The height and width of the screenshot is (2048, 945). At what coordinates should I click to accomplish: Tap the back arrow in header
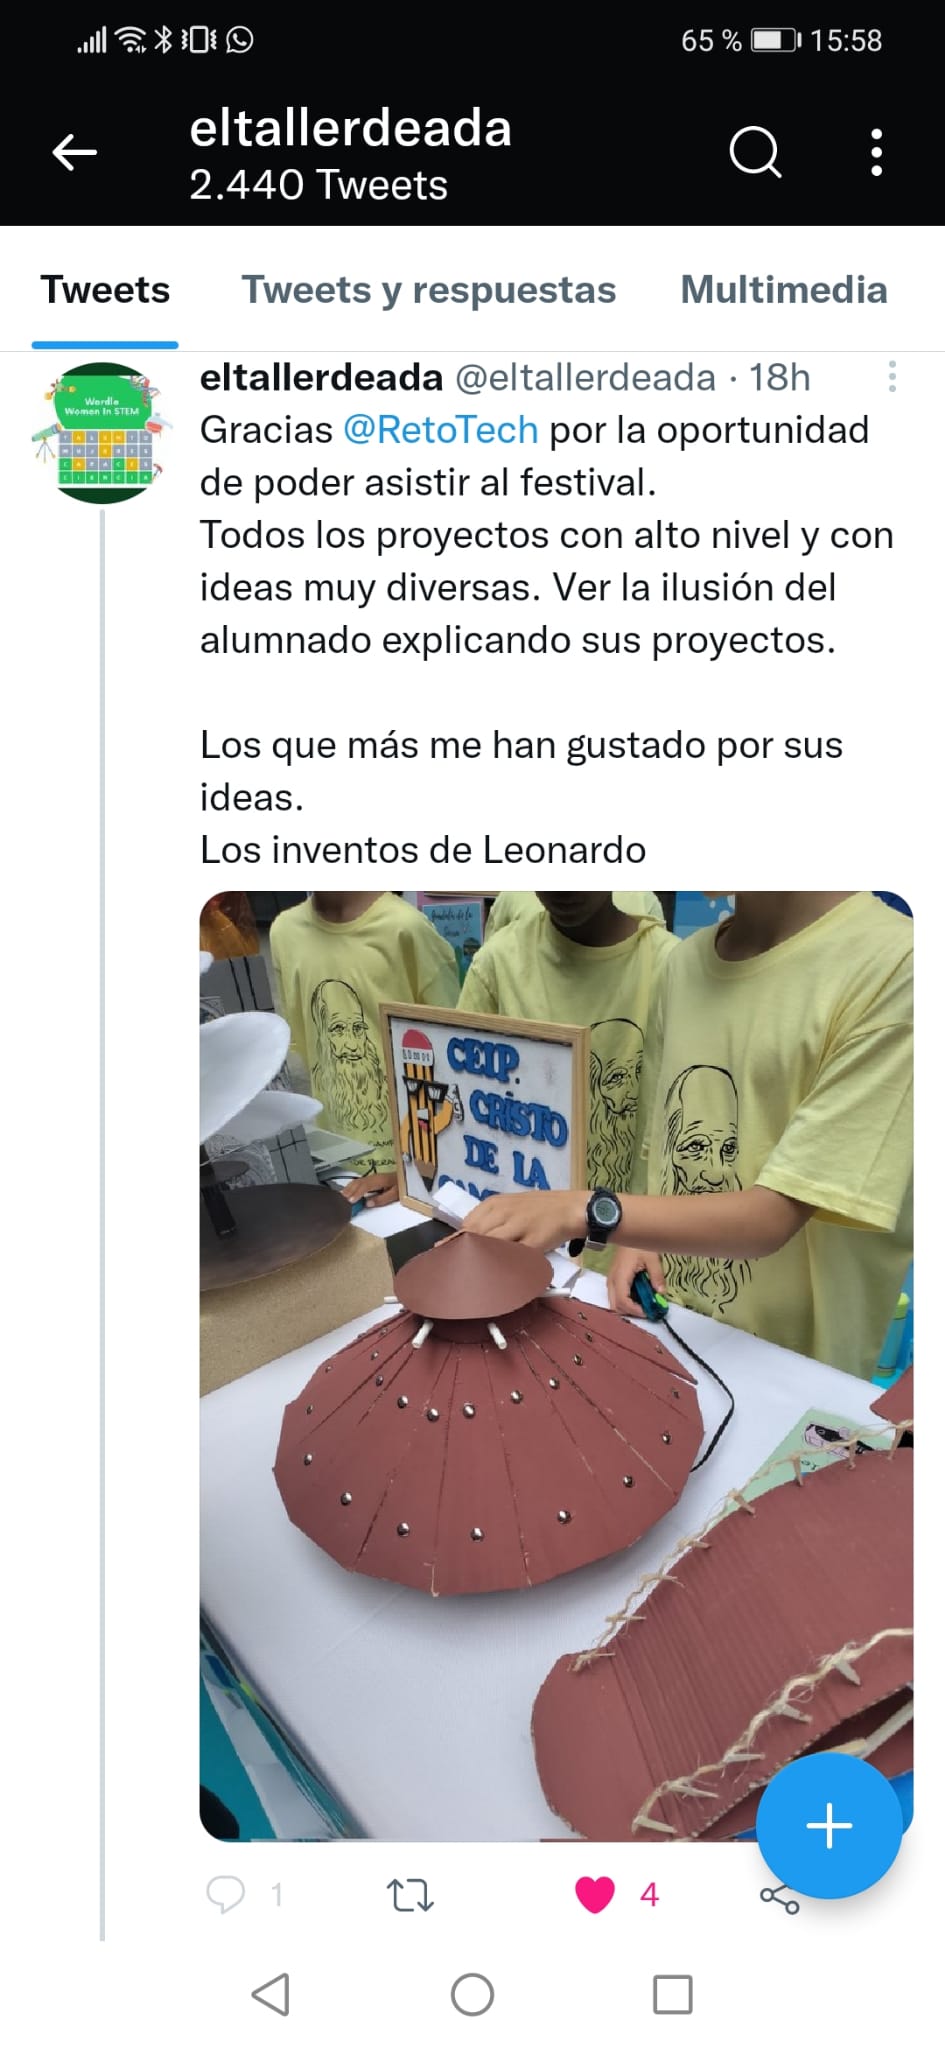(75, 153)
